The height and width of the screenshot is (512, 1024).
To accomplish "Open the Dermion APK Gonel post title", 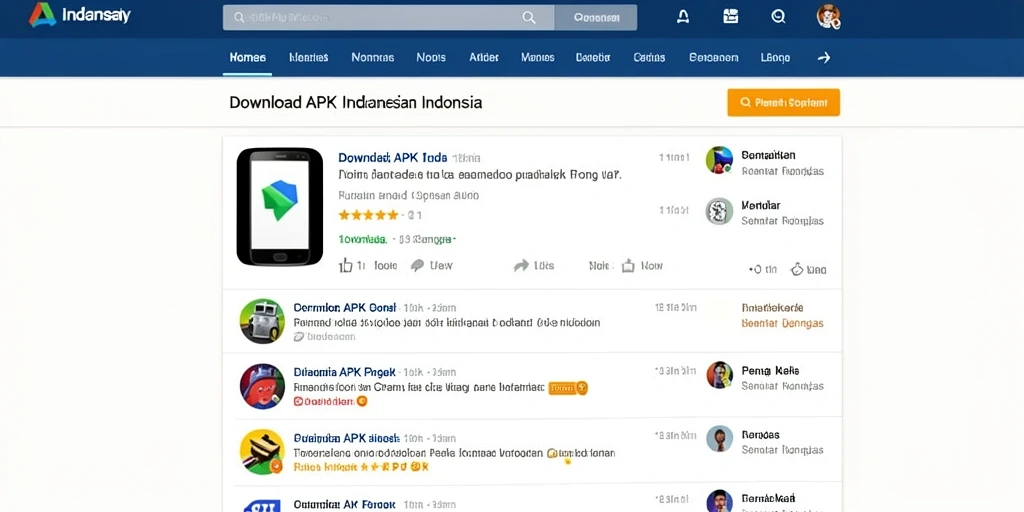I will [x=345, y=308].
